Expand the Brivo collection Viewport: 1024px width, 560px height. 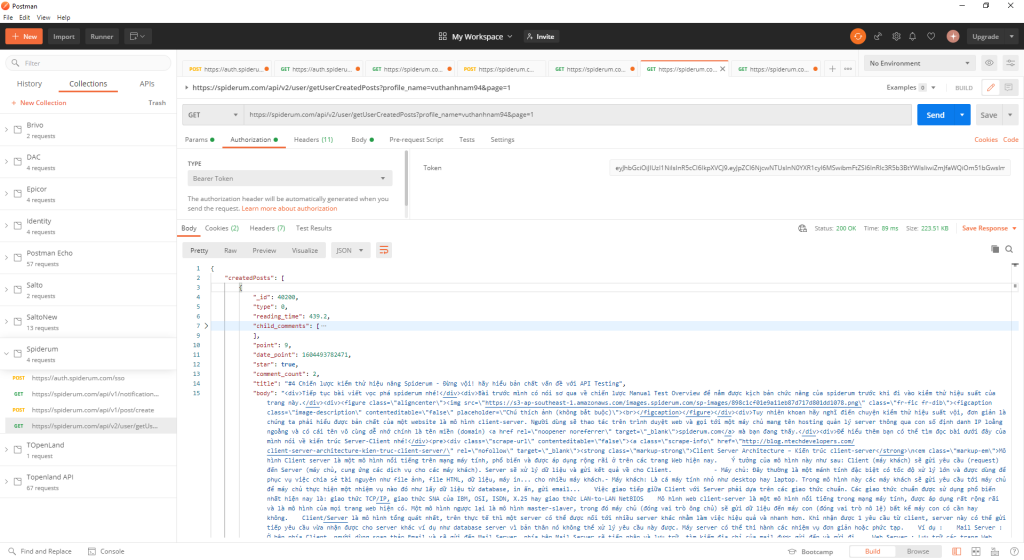point(7,130)
